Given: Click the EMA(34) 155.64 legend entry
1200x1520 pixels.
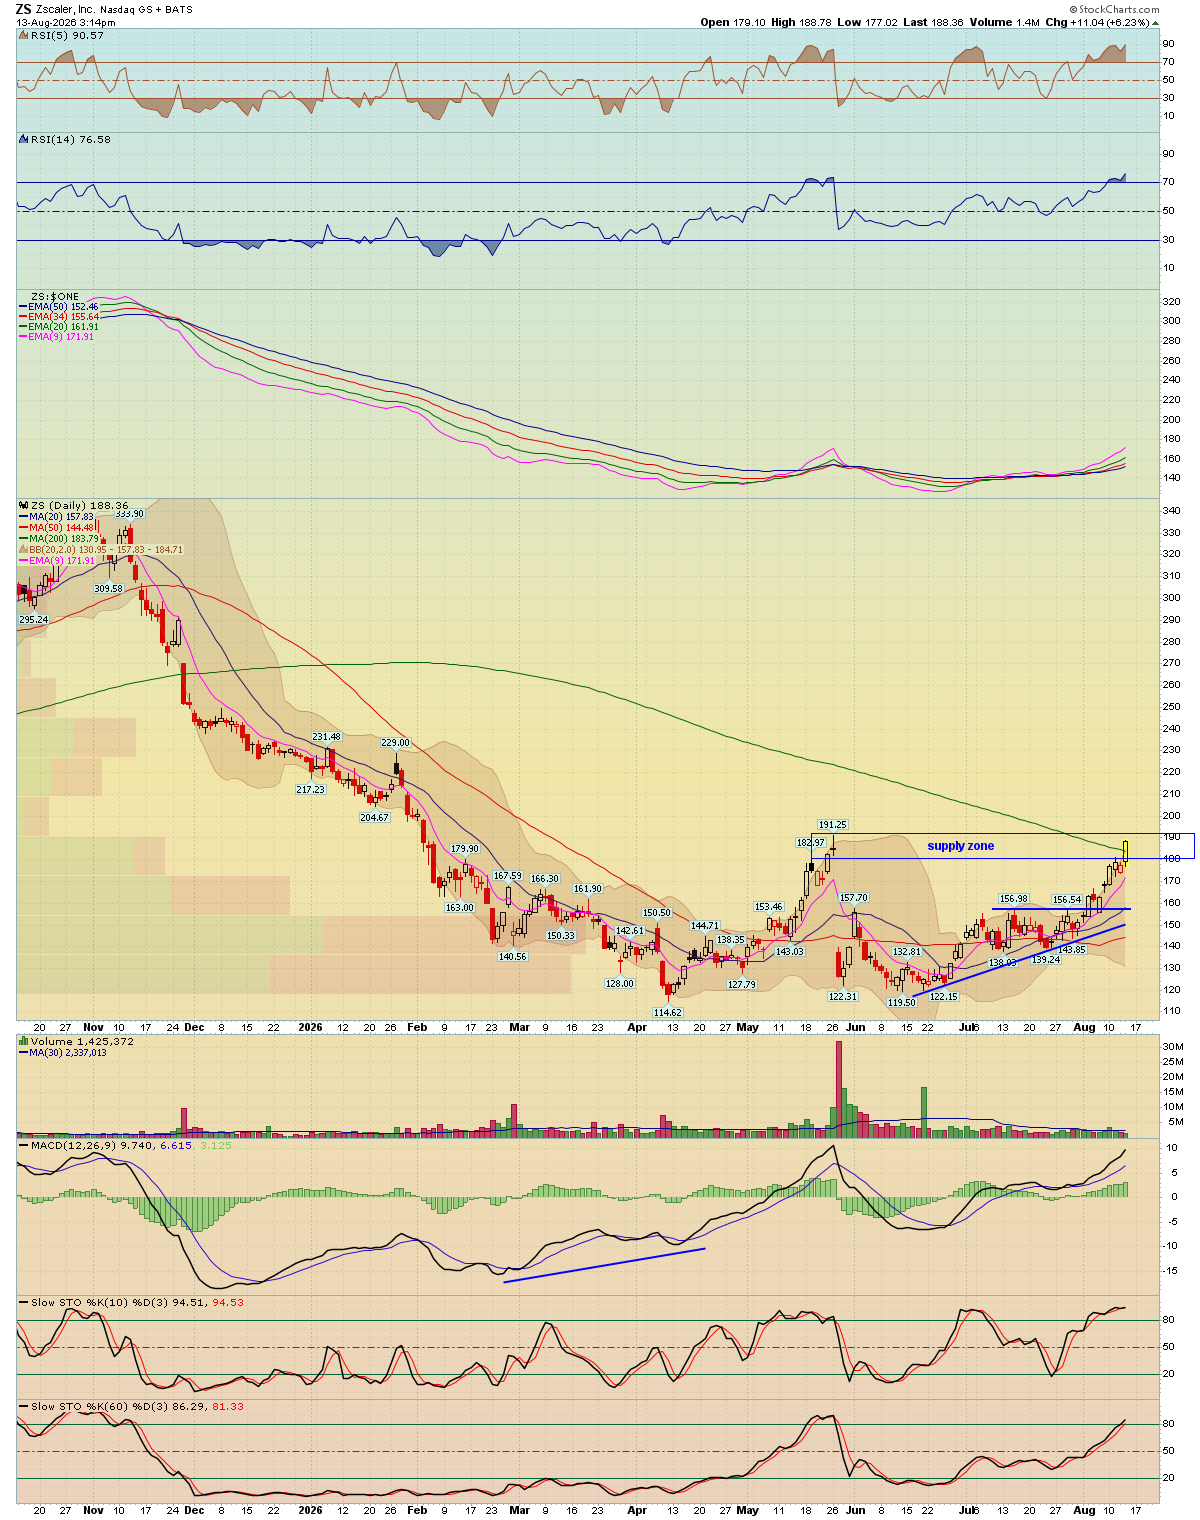Looking at the screenshot, I should click(63, 317).
